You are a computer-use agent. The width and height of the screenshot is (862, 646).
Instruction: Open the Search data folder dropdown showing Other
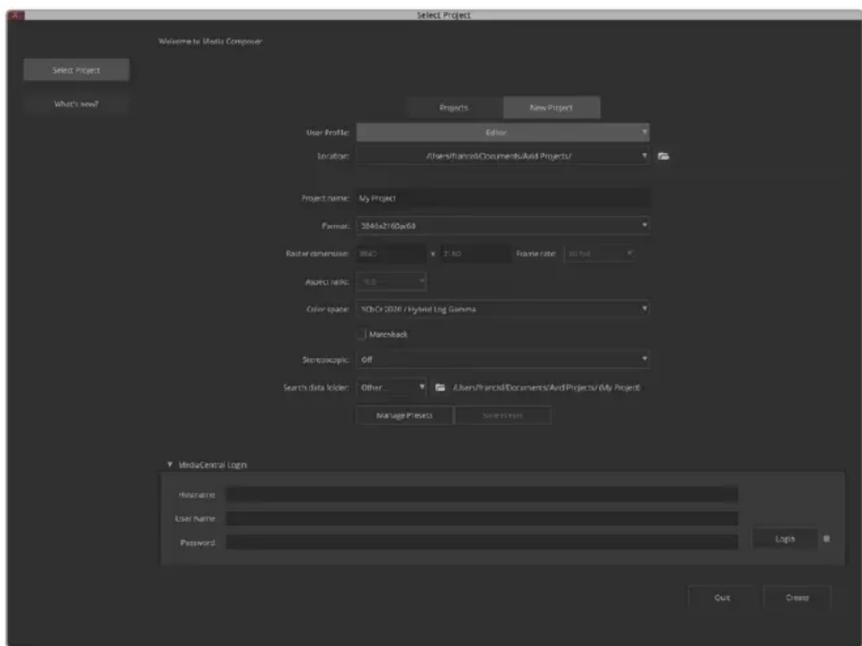click(391, 388)
